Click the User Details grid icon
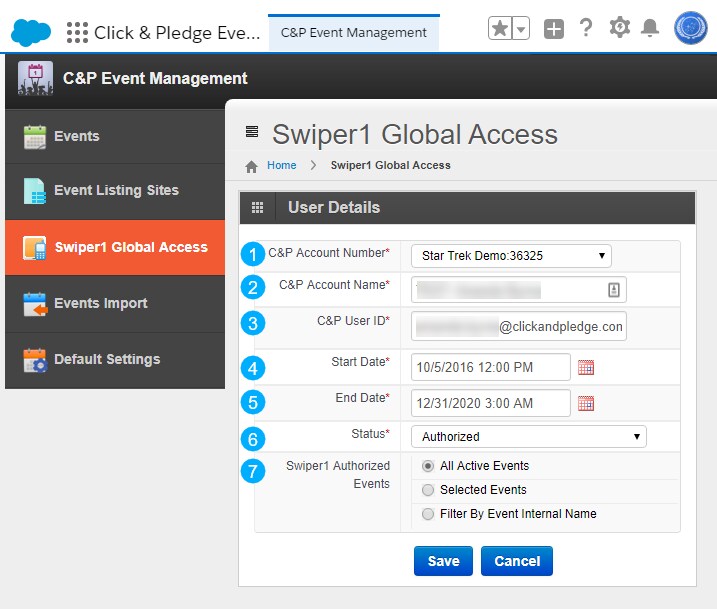The image size is (717, 609). click(x=257, y=208)
